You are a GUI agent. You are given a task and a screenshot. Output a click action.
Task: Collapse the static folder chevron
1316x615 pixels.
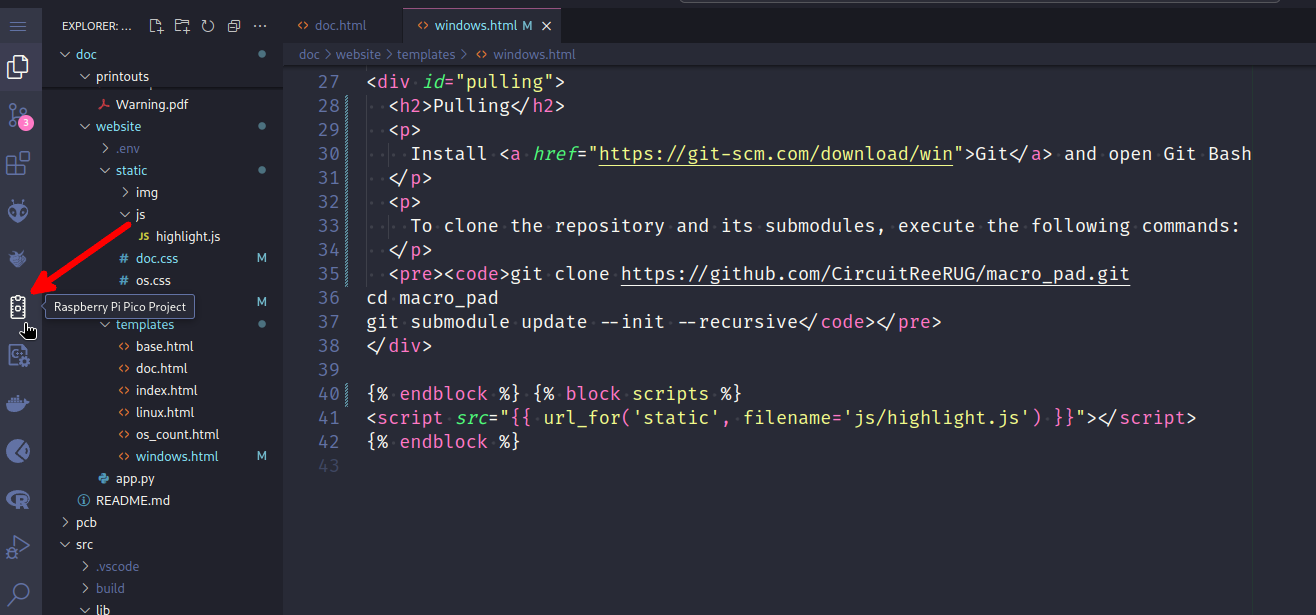(105, 171)
